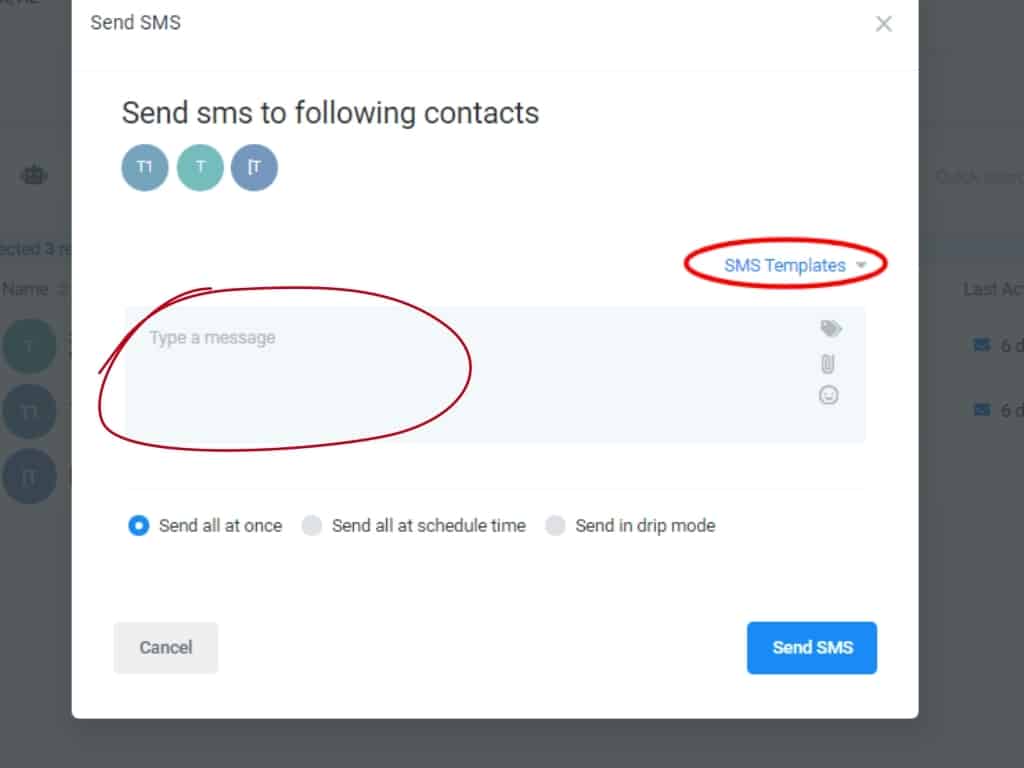The width and height of the screenshot is (1024, 768).
Task: Click the T1 contact avatar in the dialog
Action: tap(145, 167)
